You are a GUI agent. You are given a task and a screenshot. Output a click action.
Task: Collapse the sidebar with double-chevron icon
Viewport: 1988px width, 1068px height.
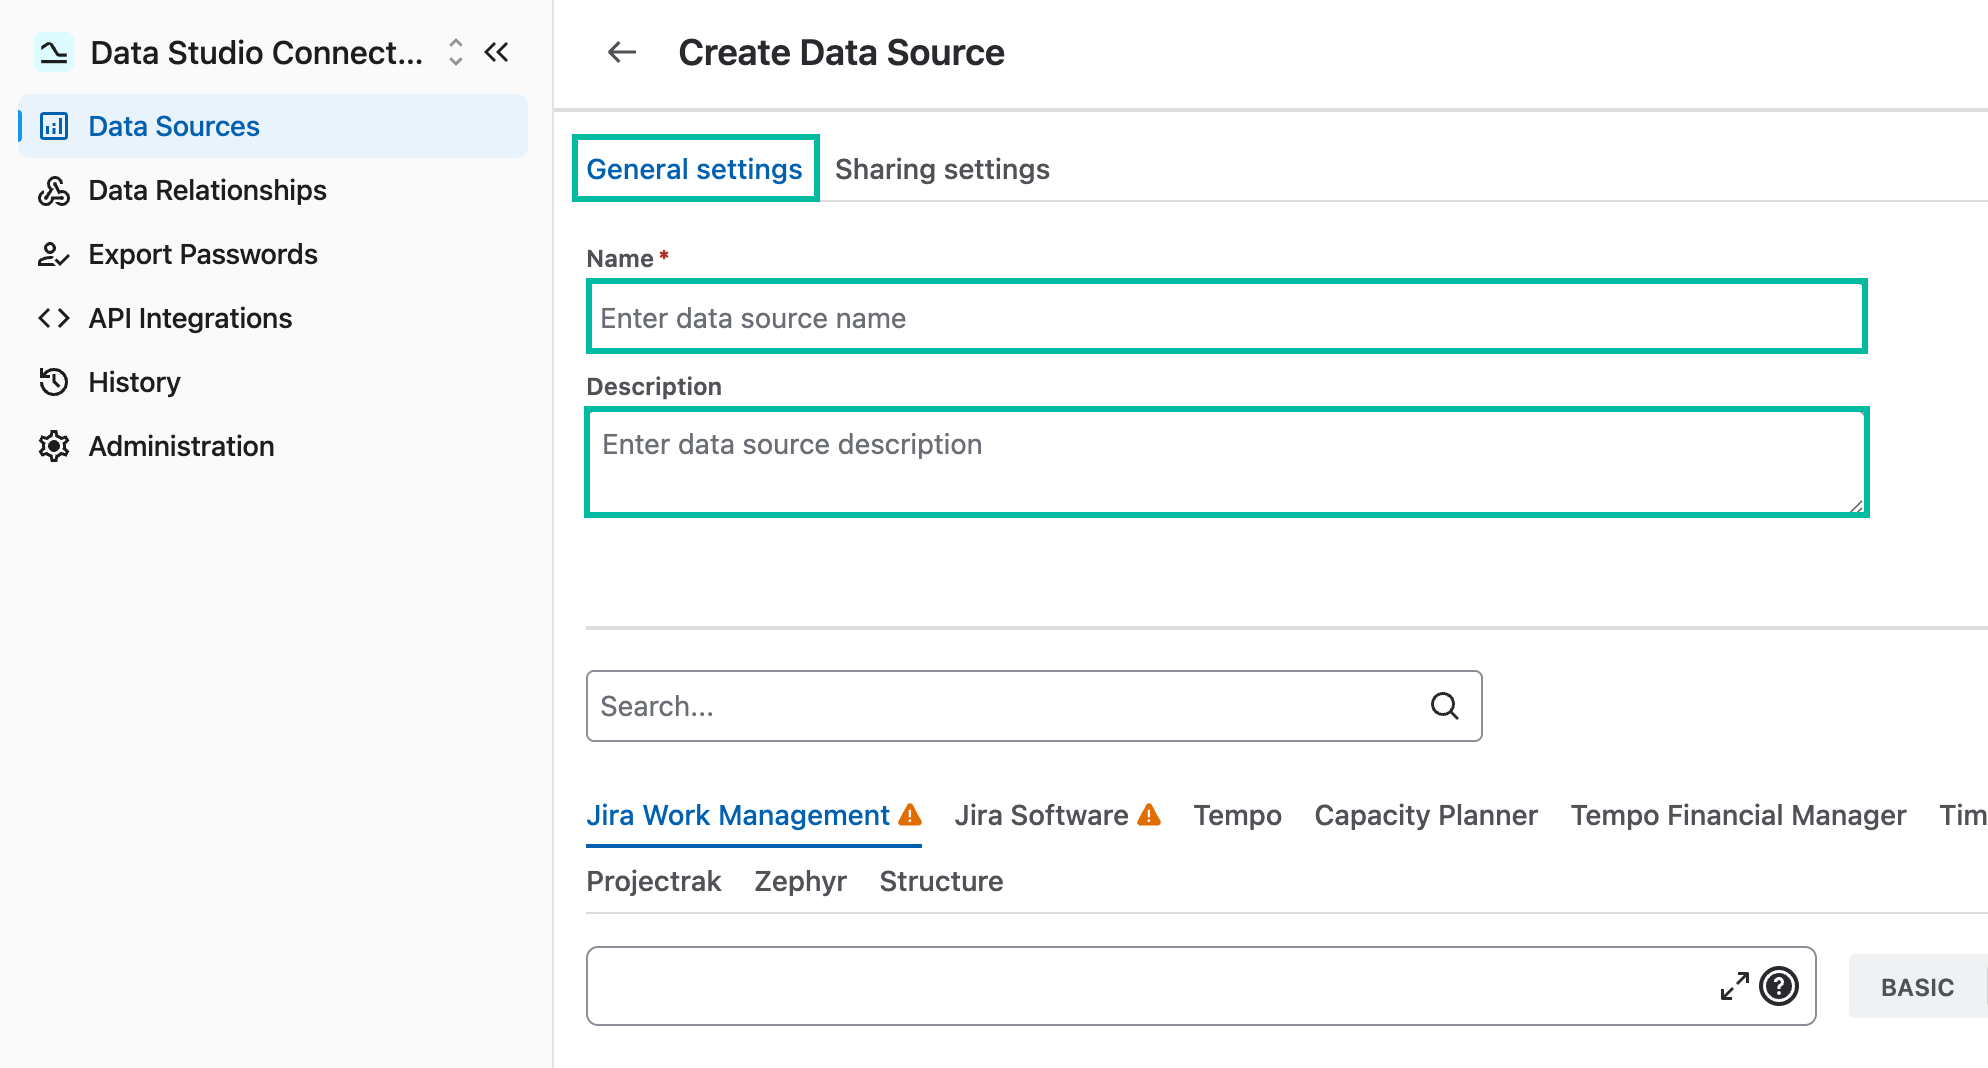point(497,52)
